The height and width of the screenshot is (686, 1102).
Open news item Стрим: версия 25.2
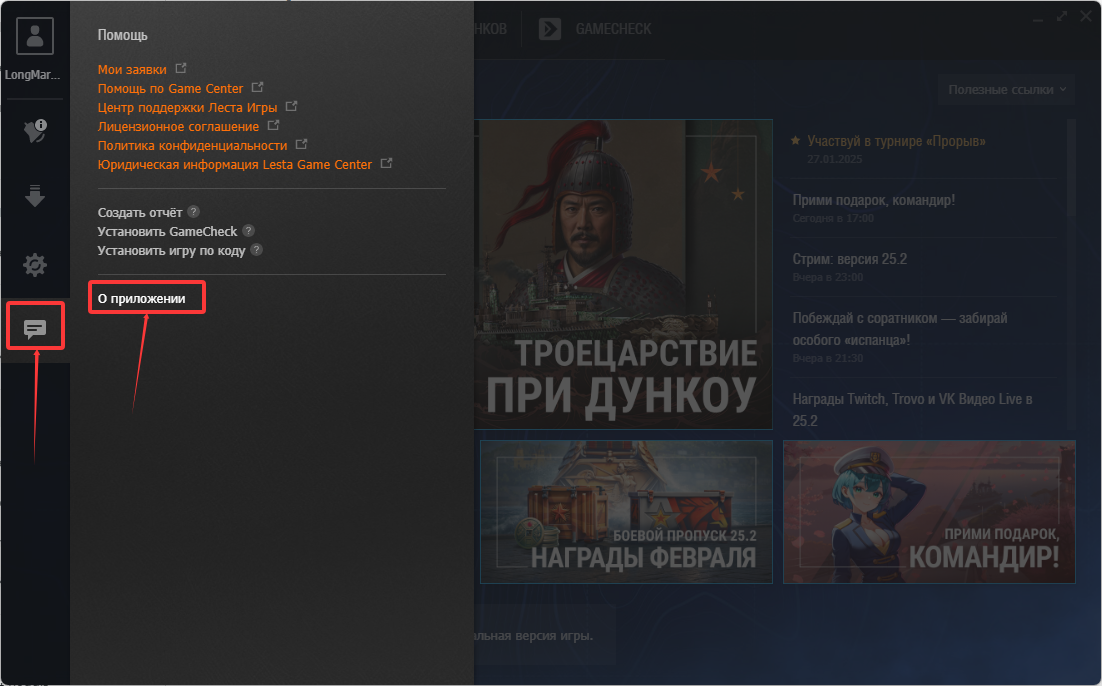point(850,259)
